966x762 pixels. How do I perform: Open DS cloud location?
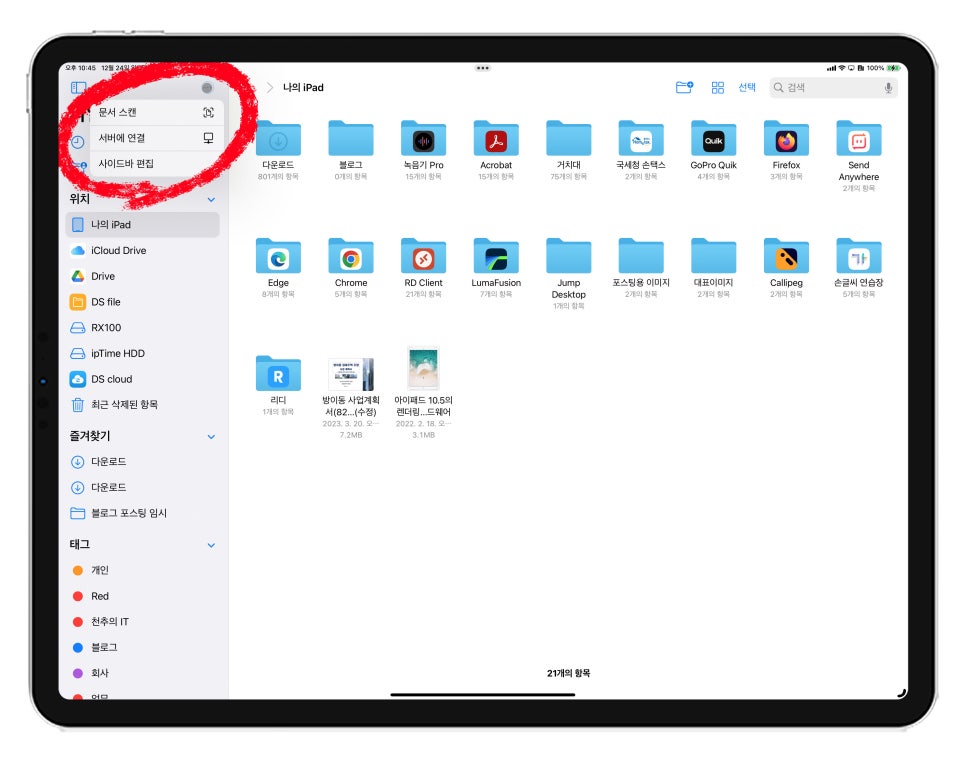(142, 379)
